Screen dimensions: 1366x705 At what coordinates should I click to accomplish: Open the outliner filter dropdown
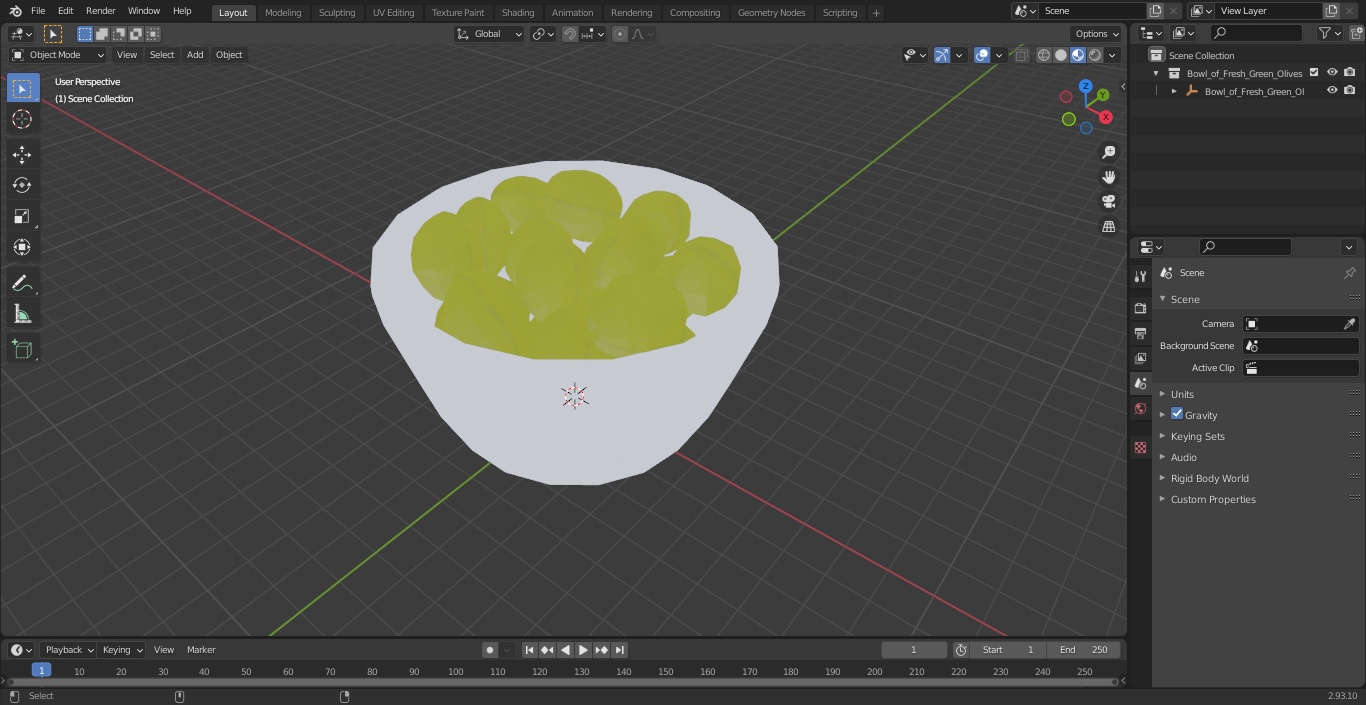pyautogui.click(x=1329, y=33)
